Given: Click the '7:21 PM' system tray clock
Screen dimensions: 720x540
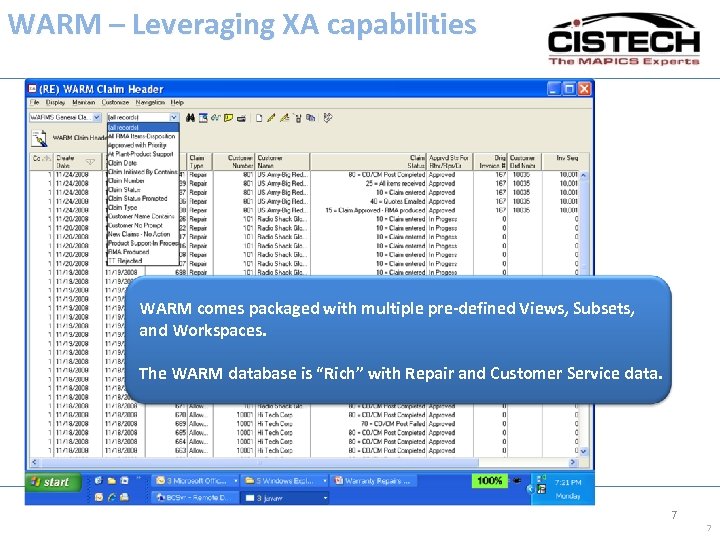Looking at the screenshot, I should point(568,482).
